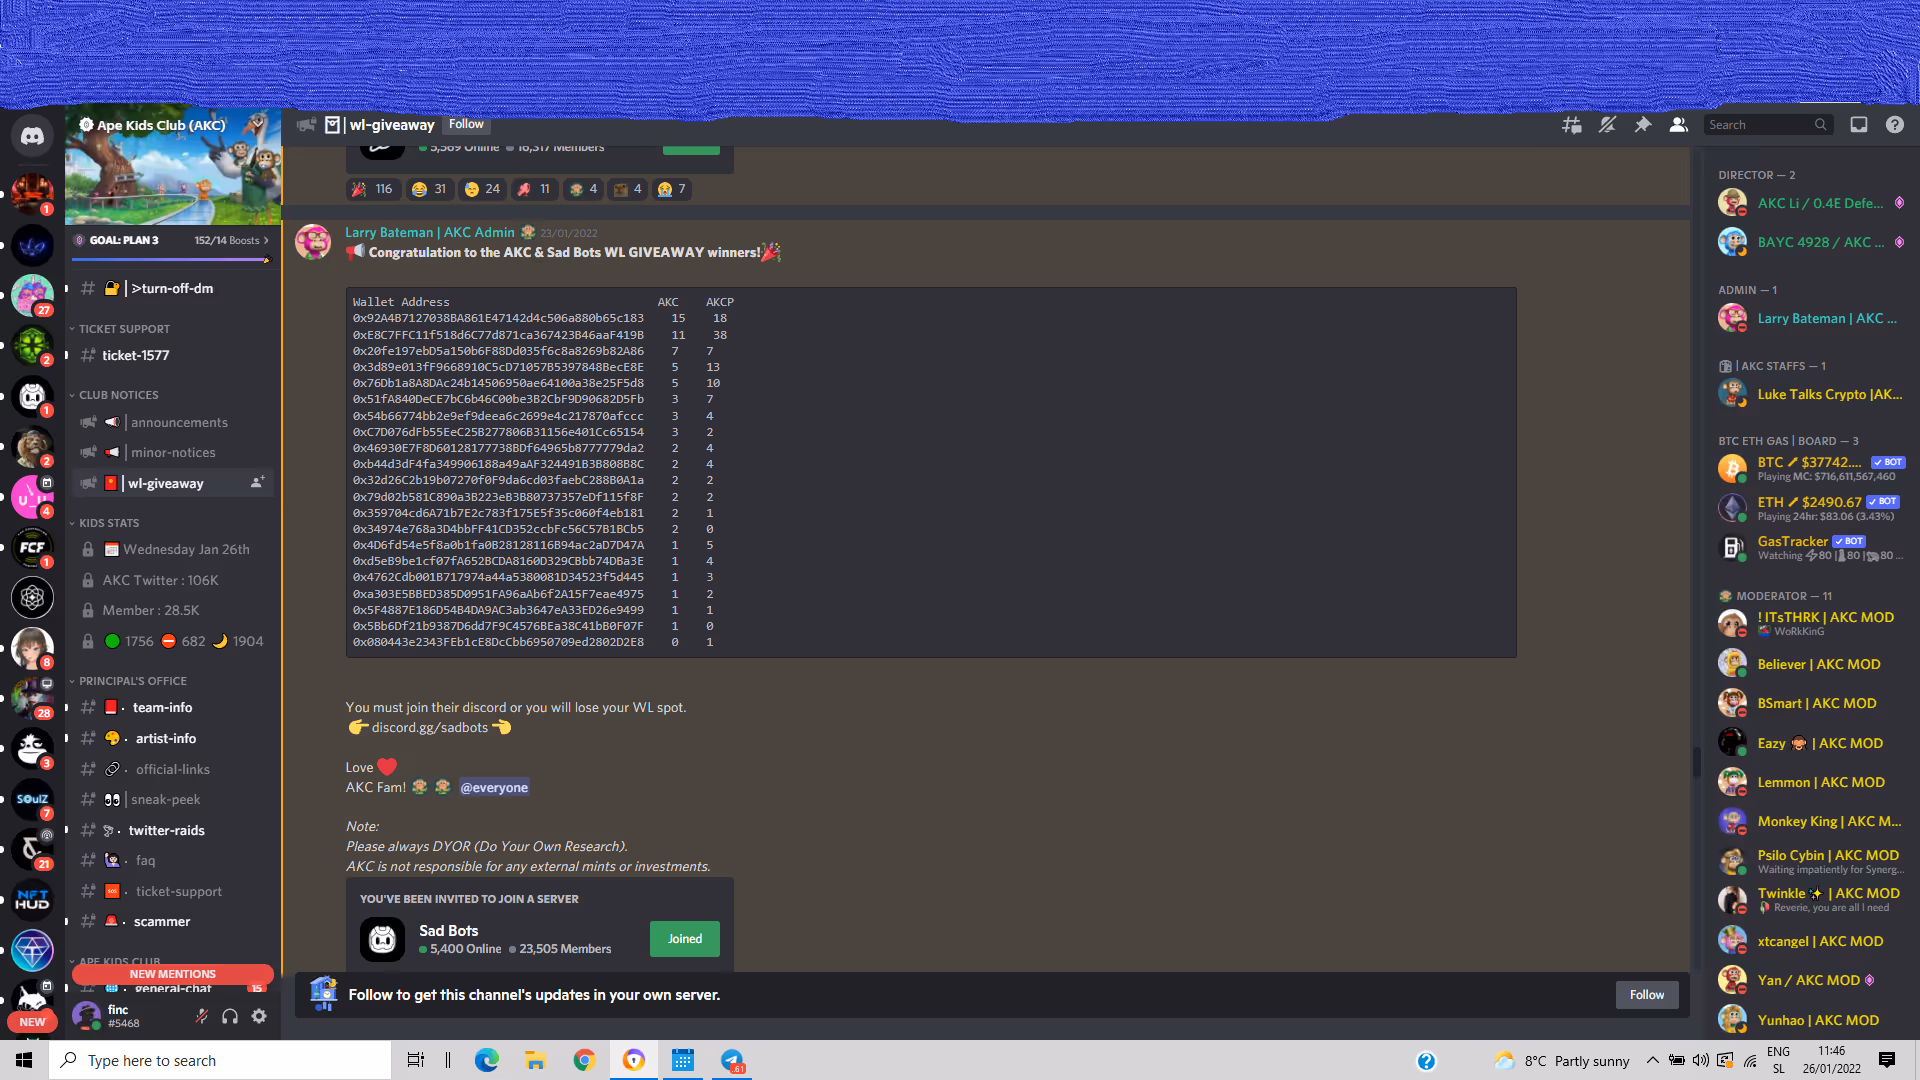Viewport: 1920px width, 1080px height.
Task: Open notification settings bell icon
Action: (x=1607, y=125)
